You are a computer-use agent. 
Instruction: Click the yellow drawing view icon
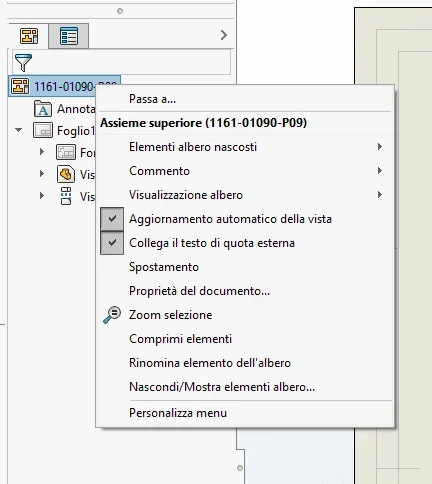pos(66,174)
